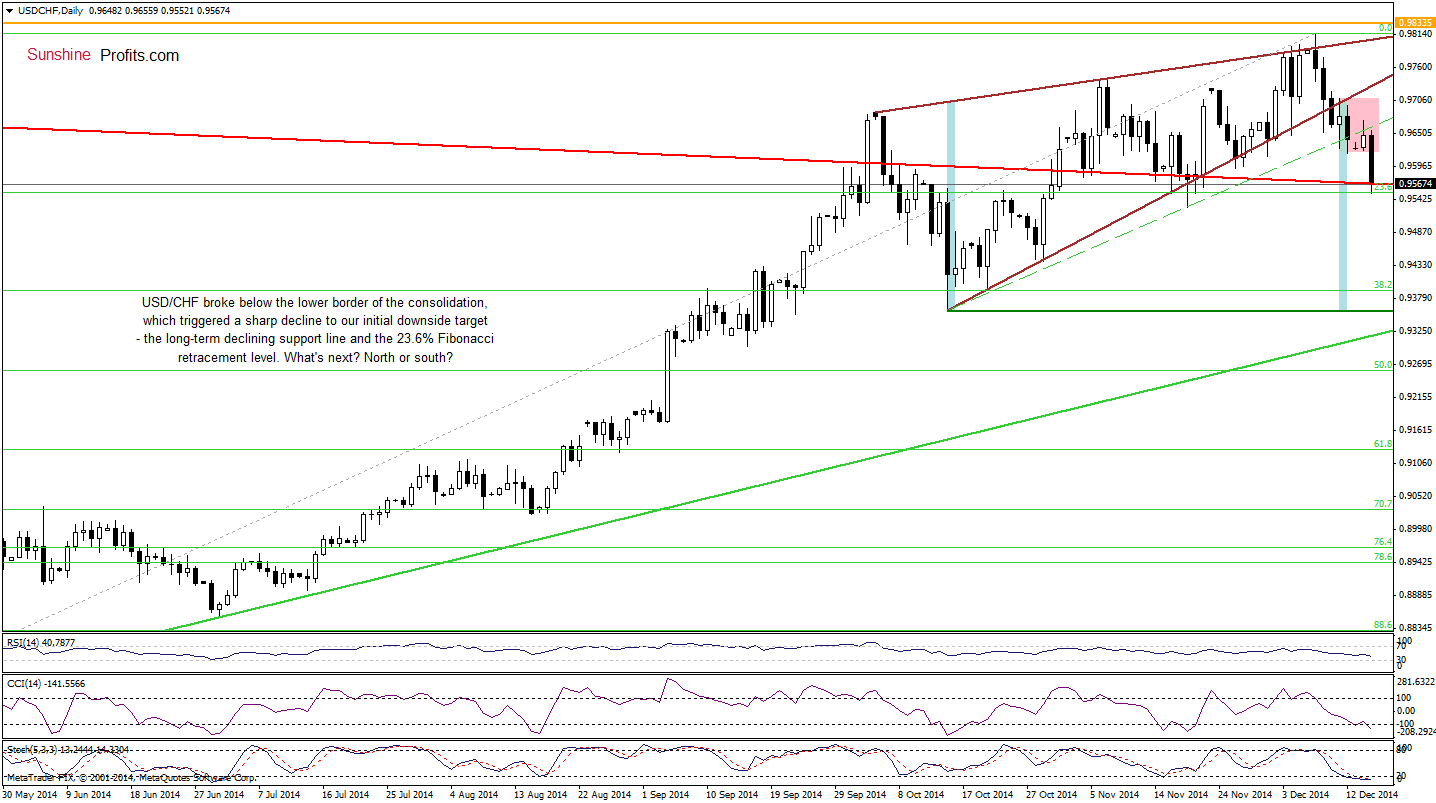Select the 0.97060 price axis value
Viewport: 1436px width, 803px height.
pos(1414,100)
